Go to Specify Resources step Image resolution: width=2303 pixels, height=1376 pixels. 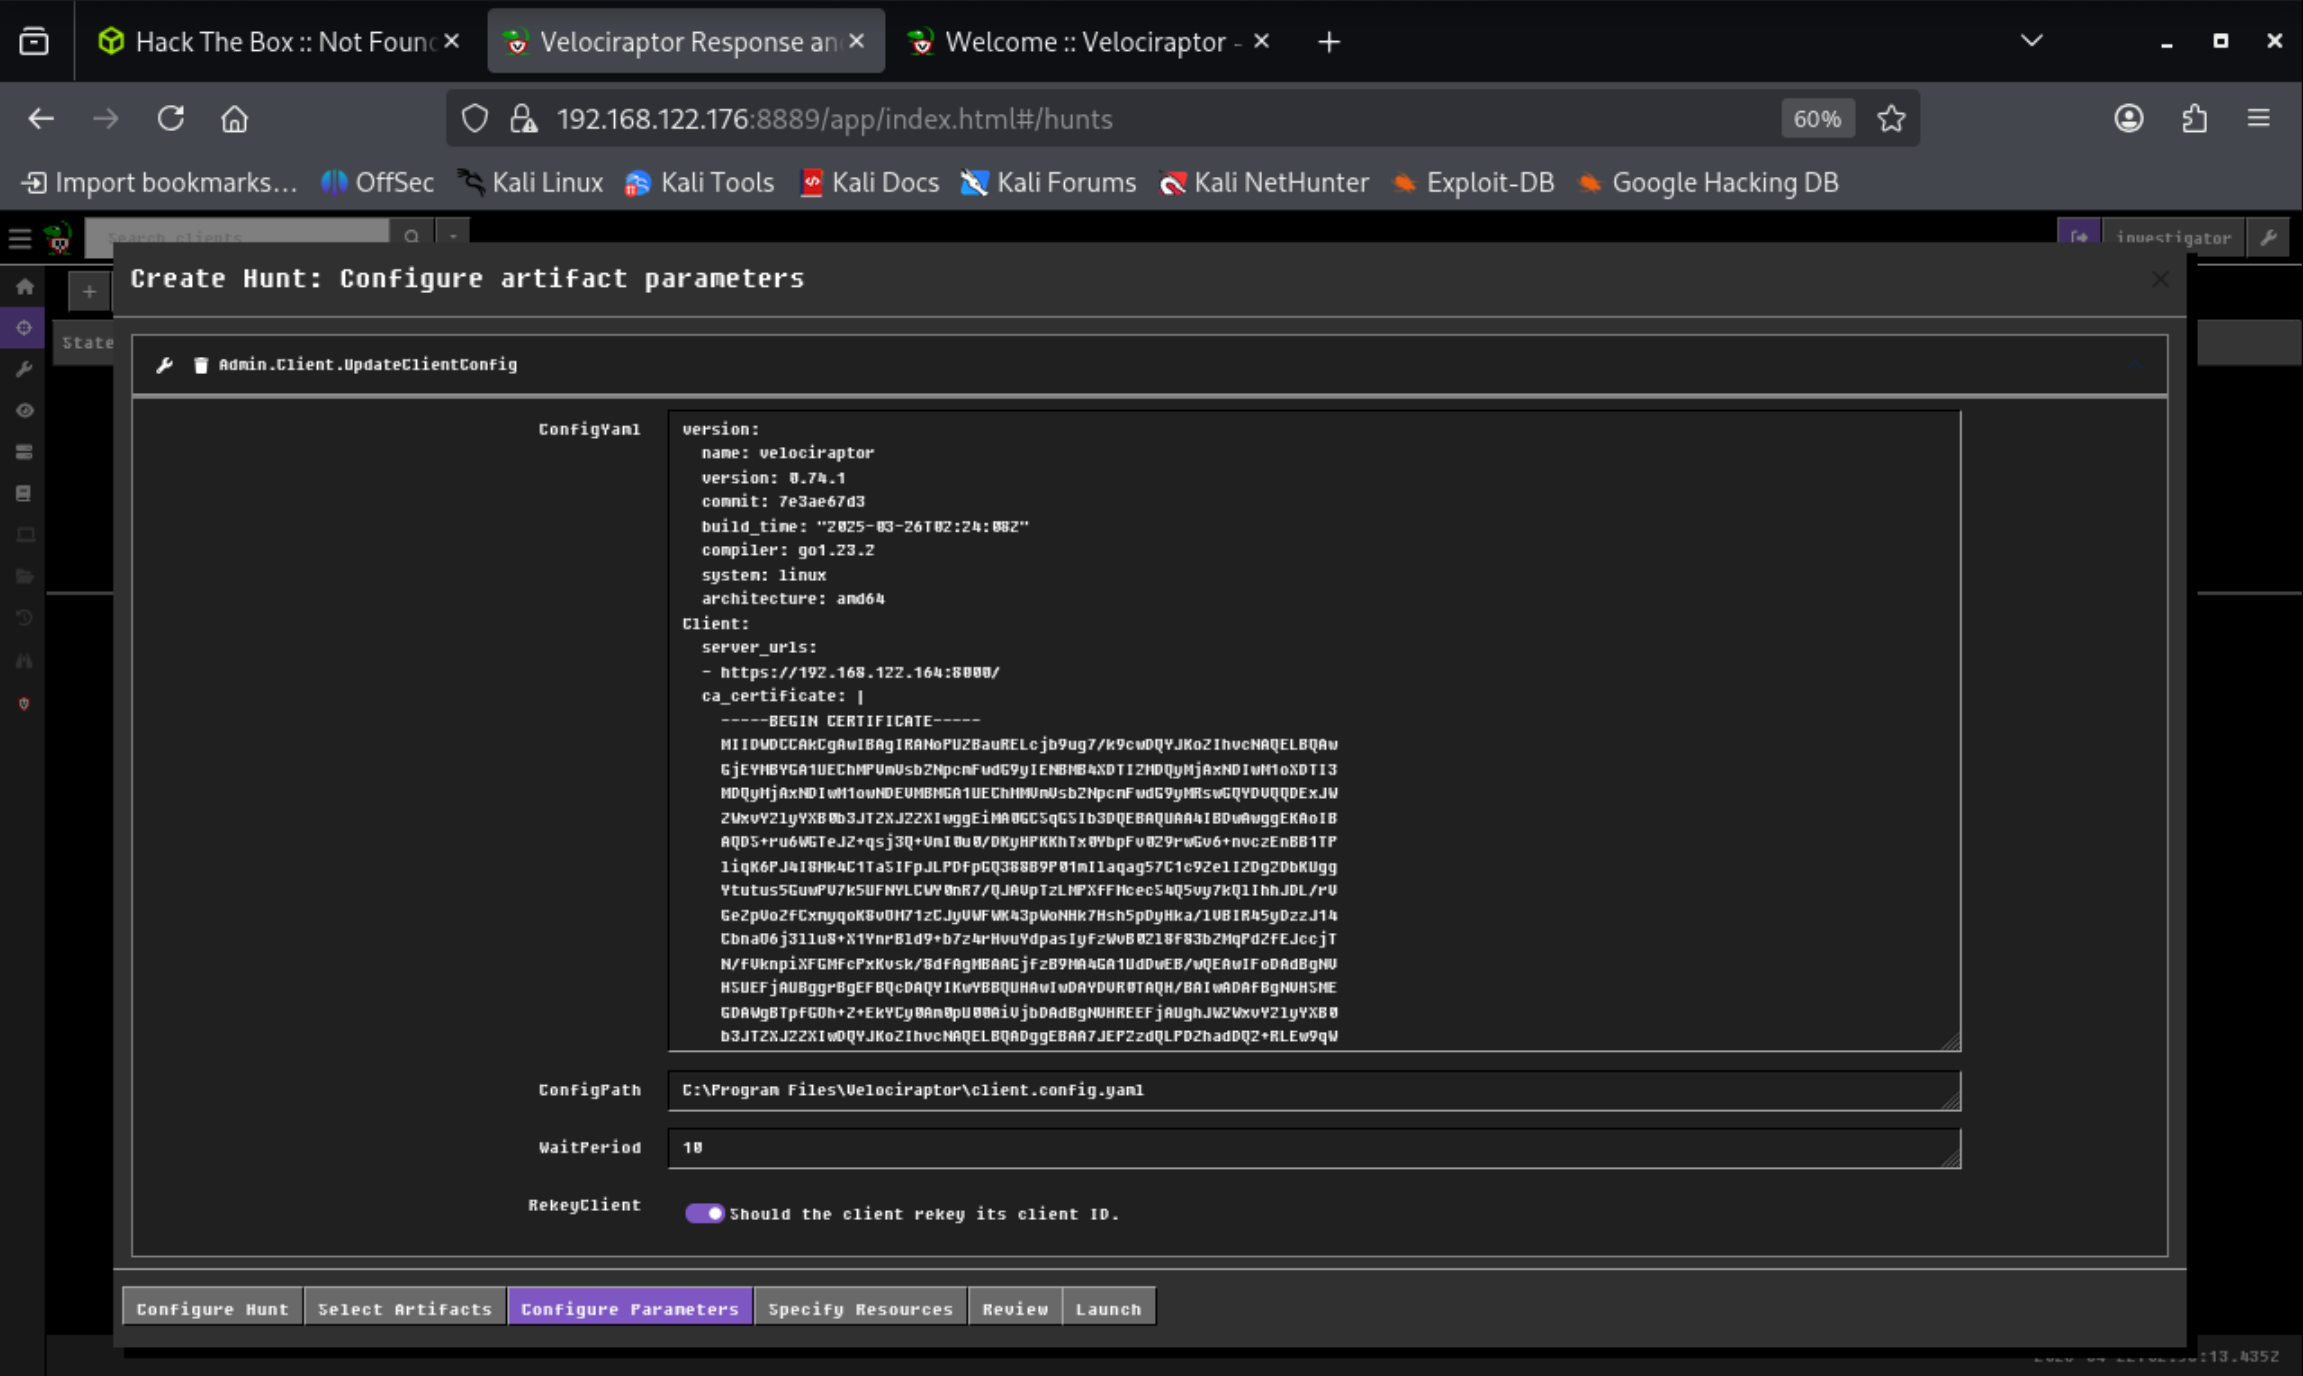860,1309
